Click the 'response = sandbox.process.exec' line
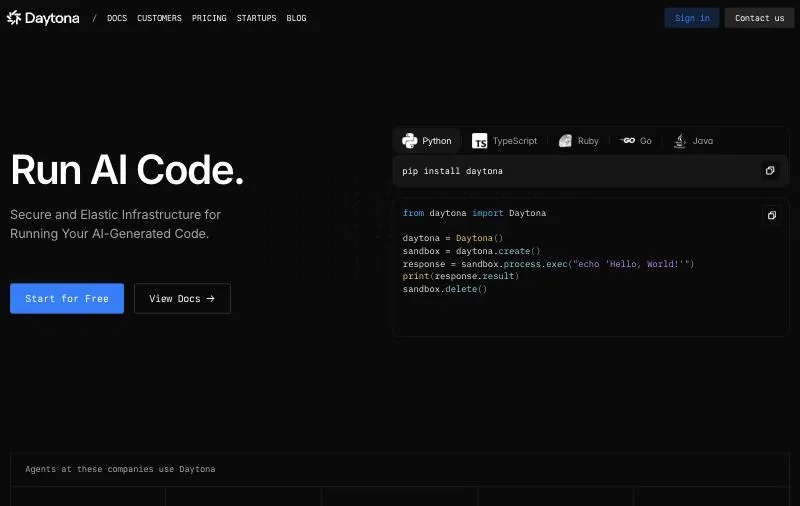800x506 pixels. [x=548, y=264]
